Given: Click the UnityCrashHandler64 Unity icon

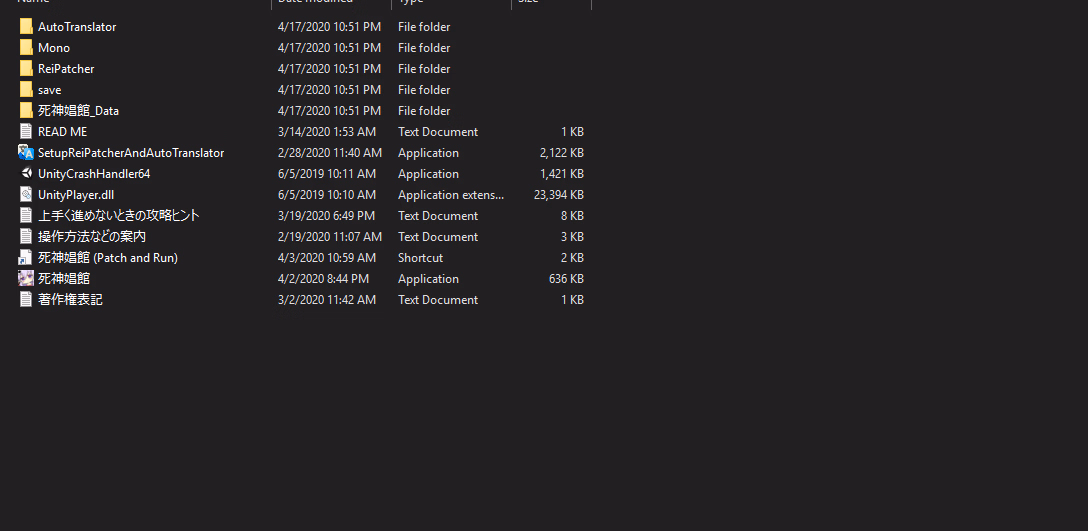Looking at the screenshot, I should click(26, 174).
